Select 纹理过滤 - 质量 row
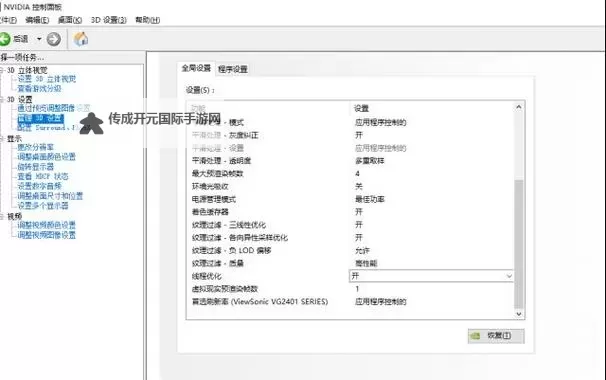Viewport: 606px width, 380px height. (350, 263)
